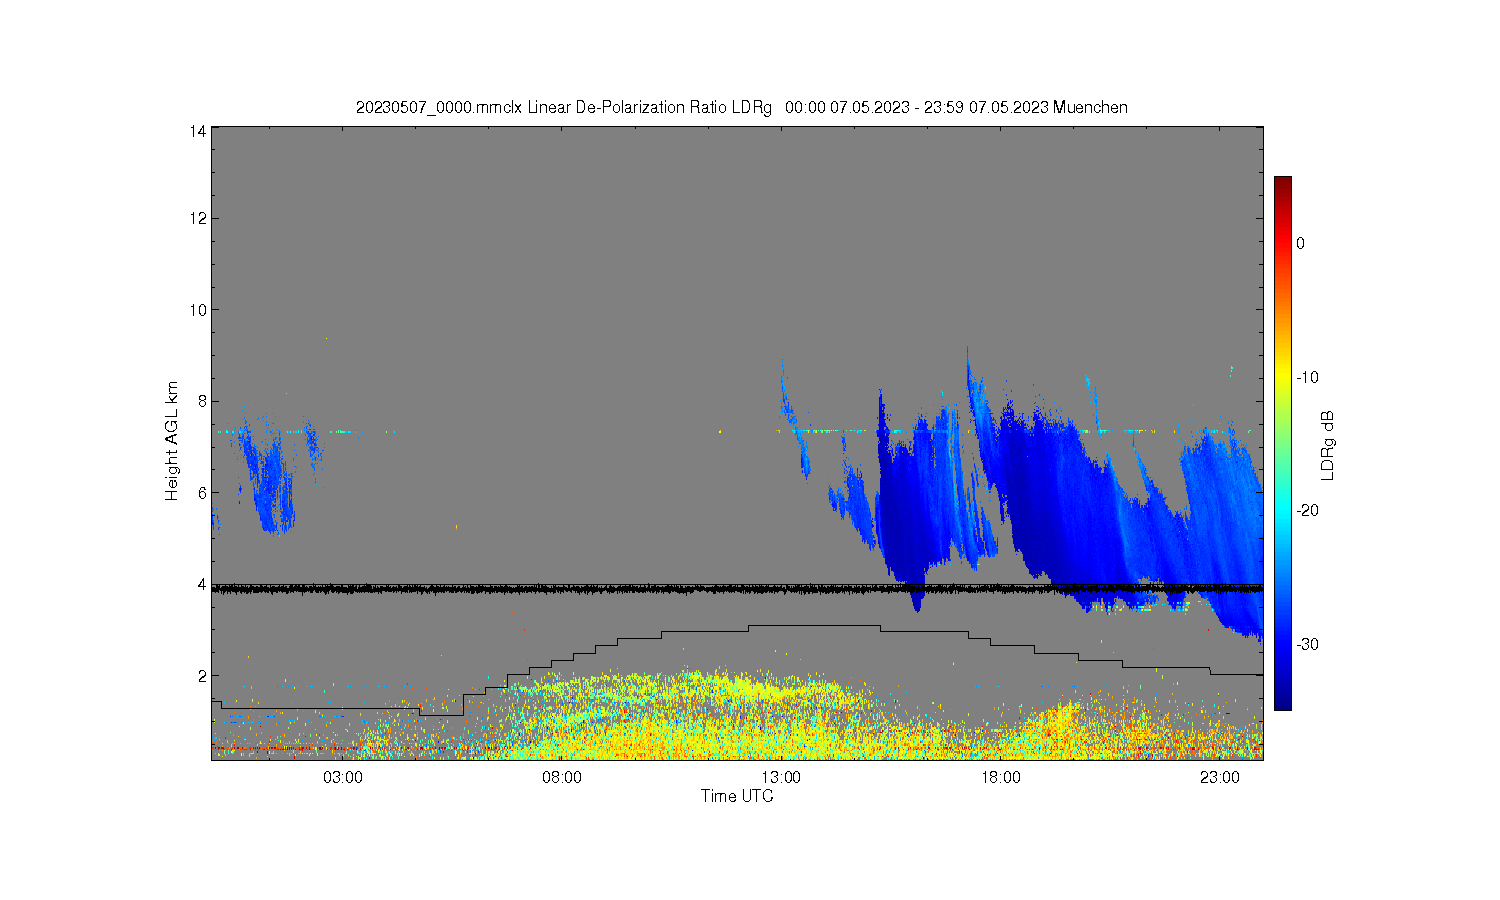
Task: Click the plot title text at top
Action: coord(741,107)
